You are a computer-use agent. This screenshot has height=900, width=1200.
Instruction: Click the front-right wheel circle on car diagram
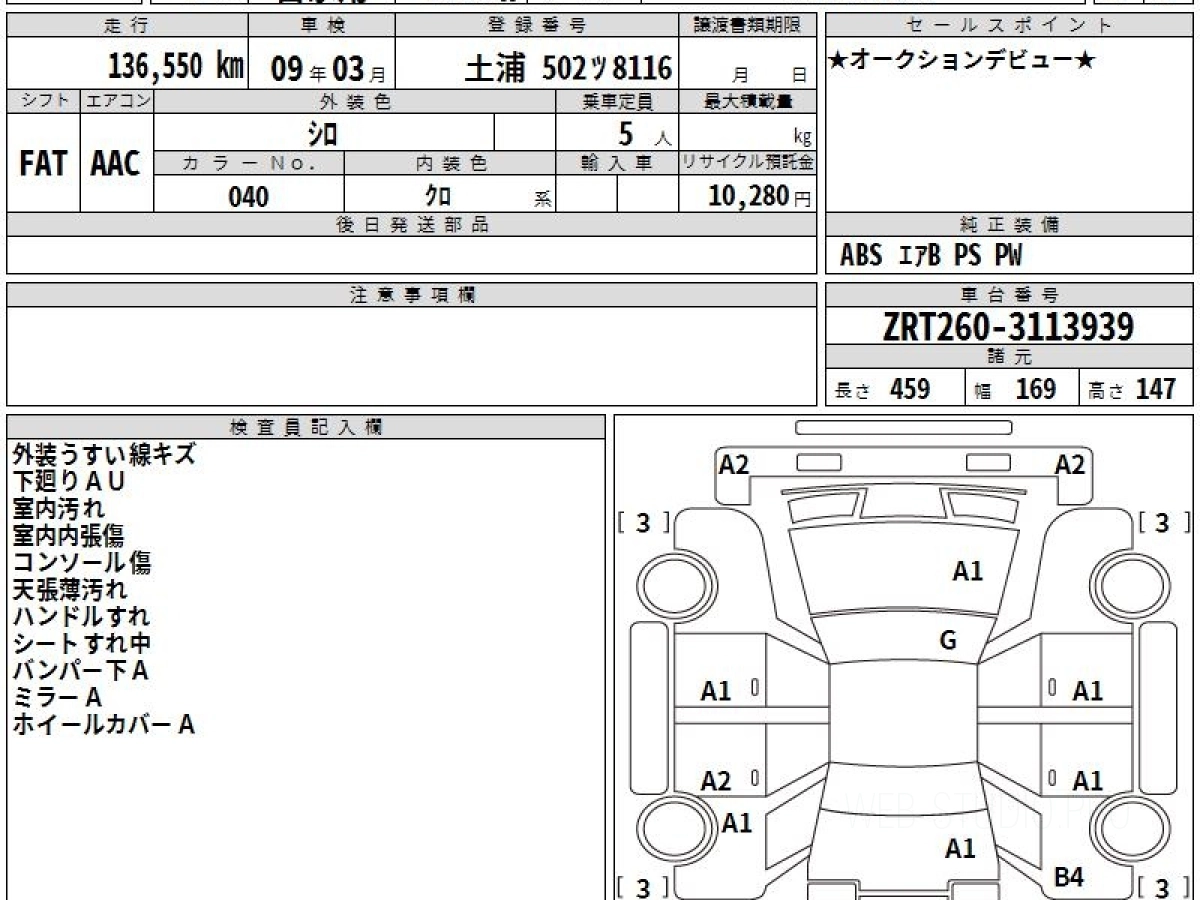1125,582
